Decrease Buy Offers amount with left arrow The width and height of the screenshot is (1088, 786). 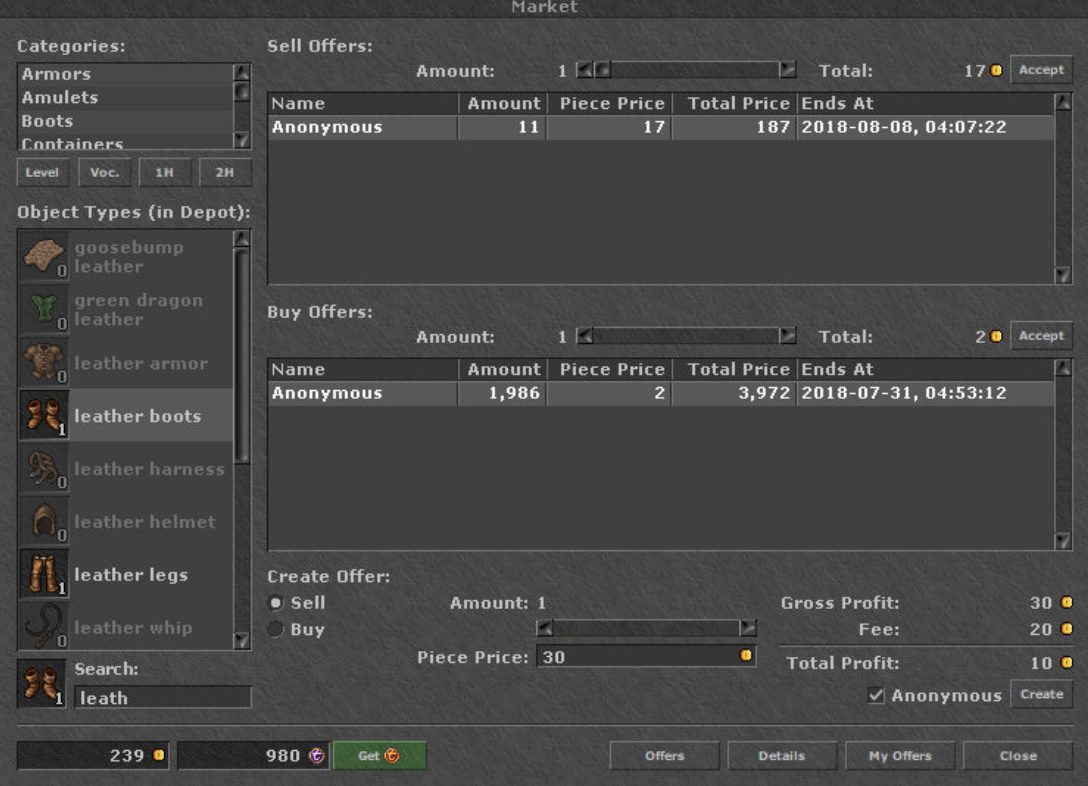(x=585, y=336)
